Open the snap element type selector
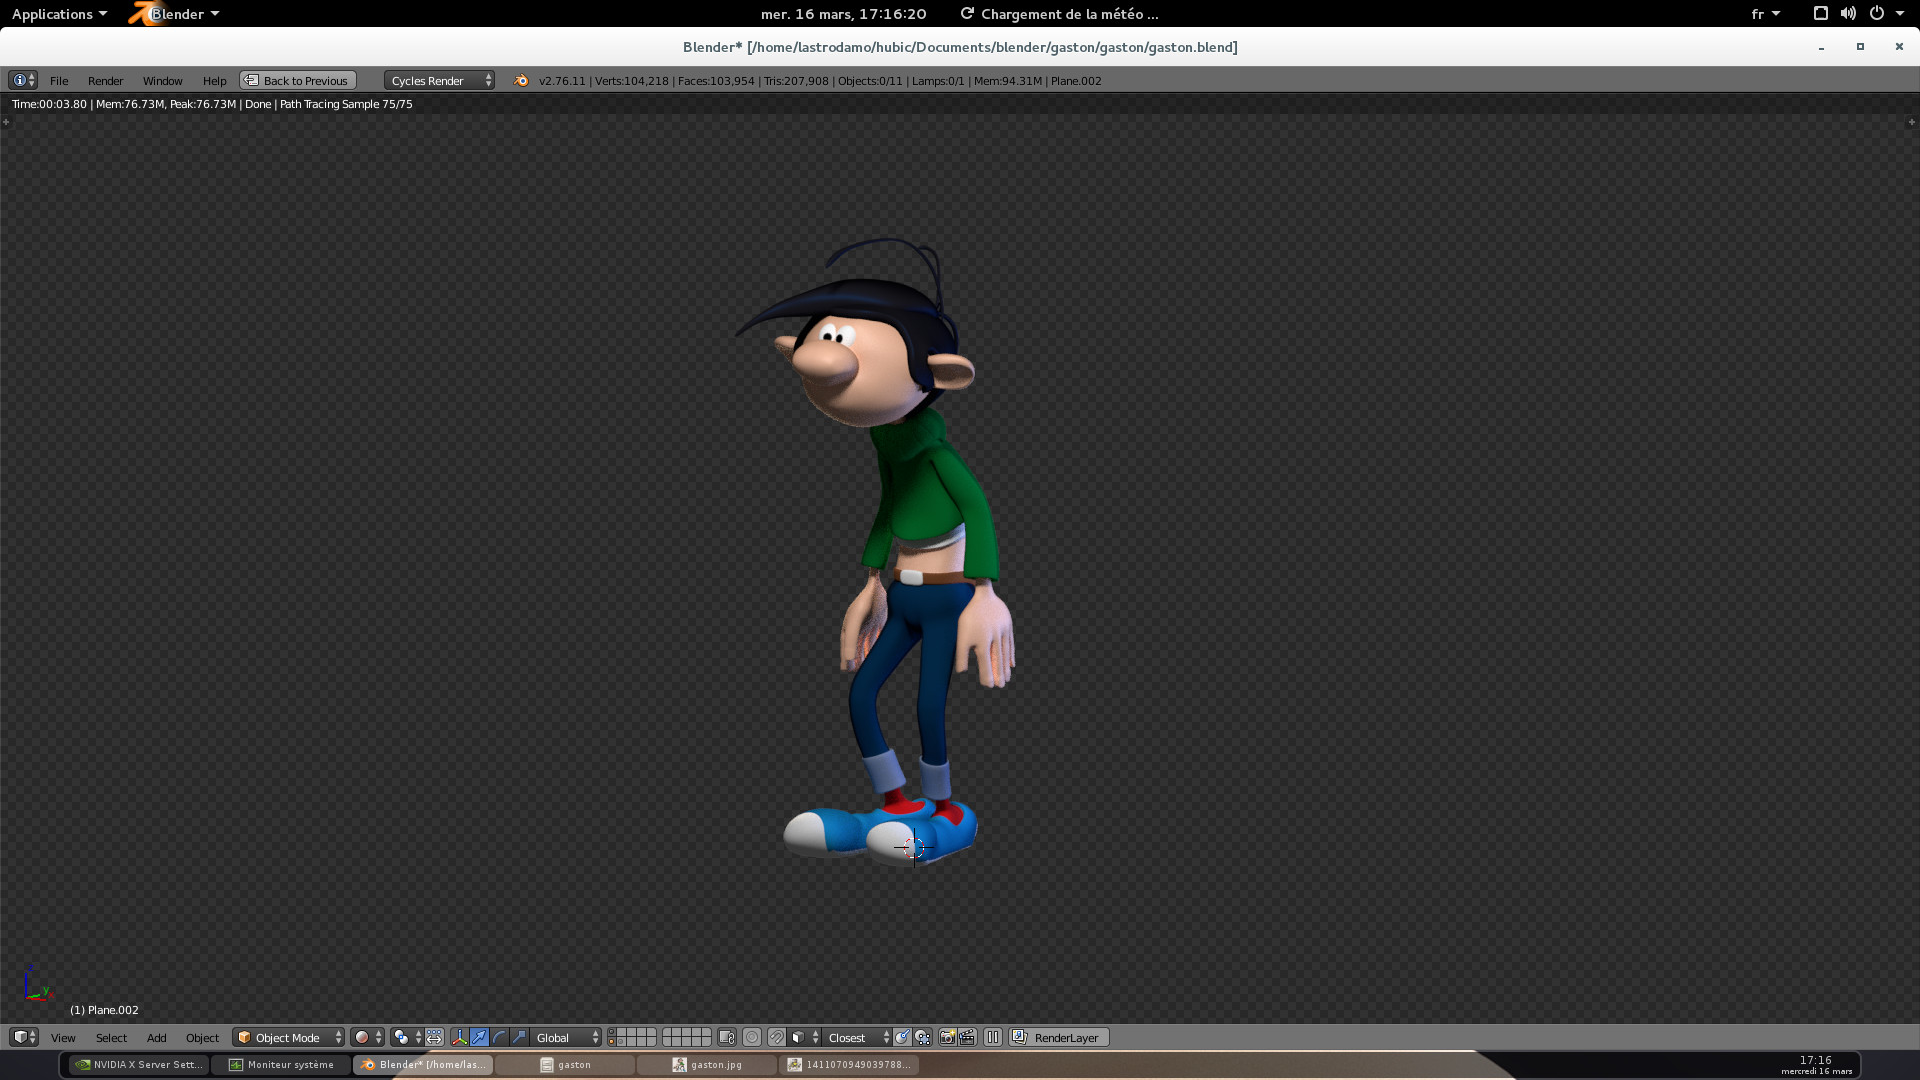Image resolution: width=1920 pixels, height=1080 pixels. (x=804, y=1037)
